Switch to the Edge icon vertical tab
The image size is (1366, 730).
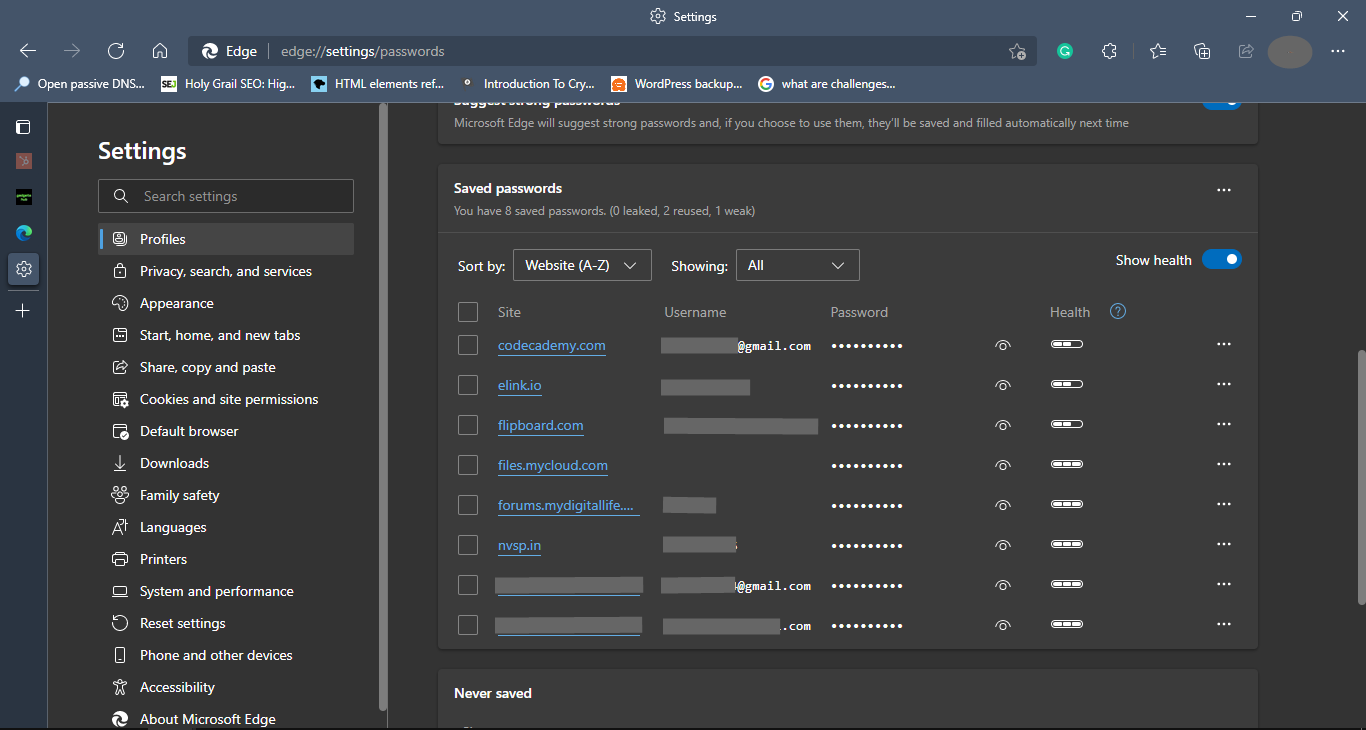23,233
